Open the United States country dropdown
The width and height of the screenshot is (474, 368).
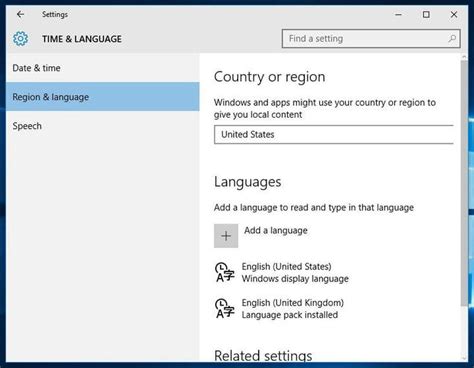pos(334,135)
